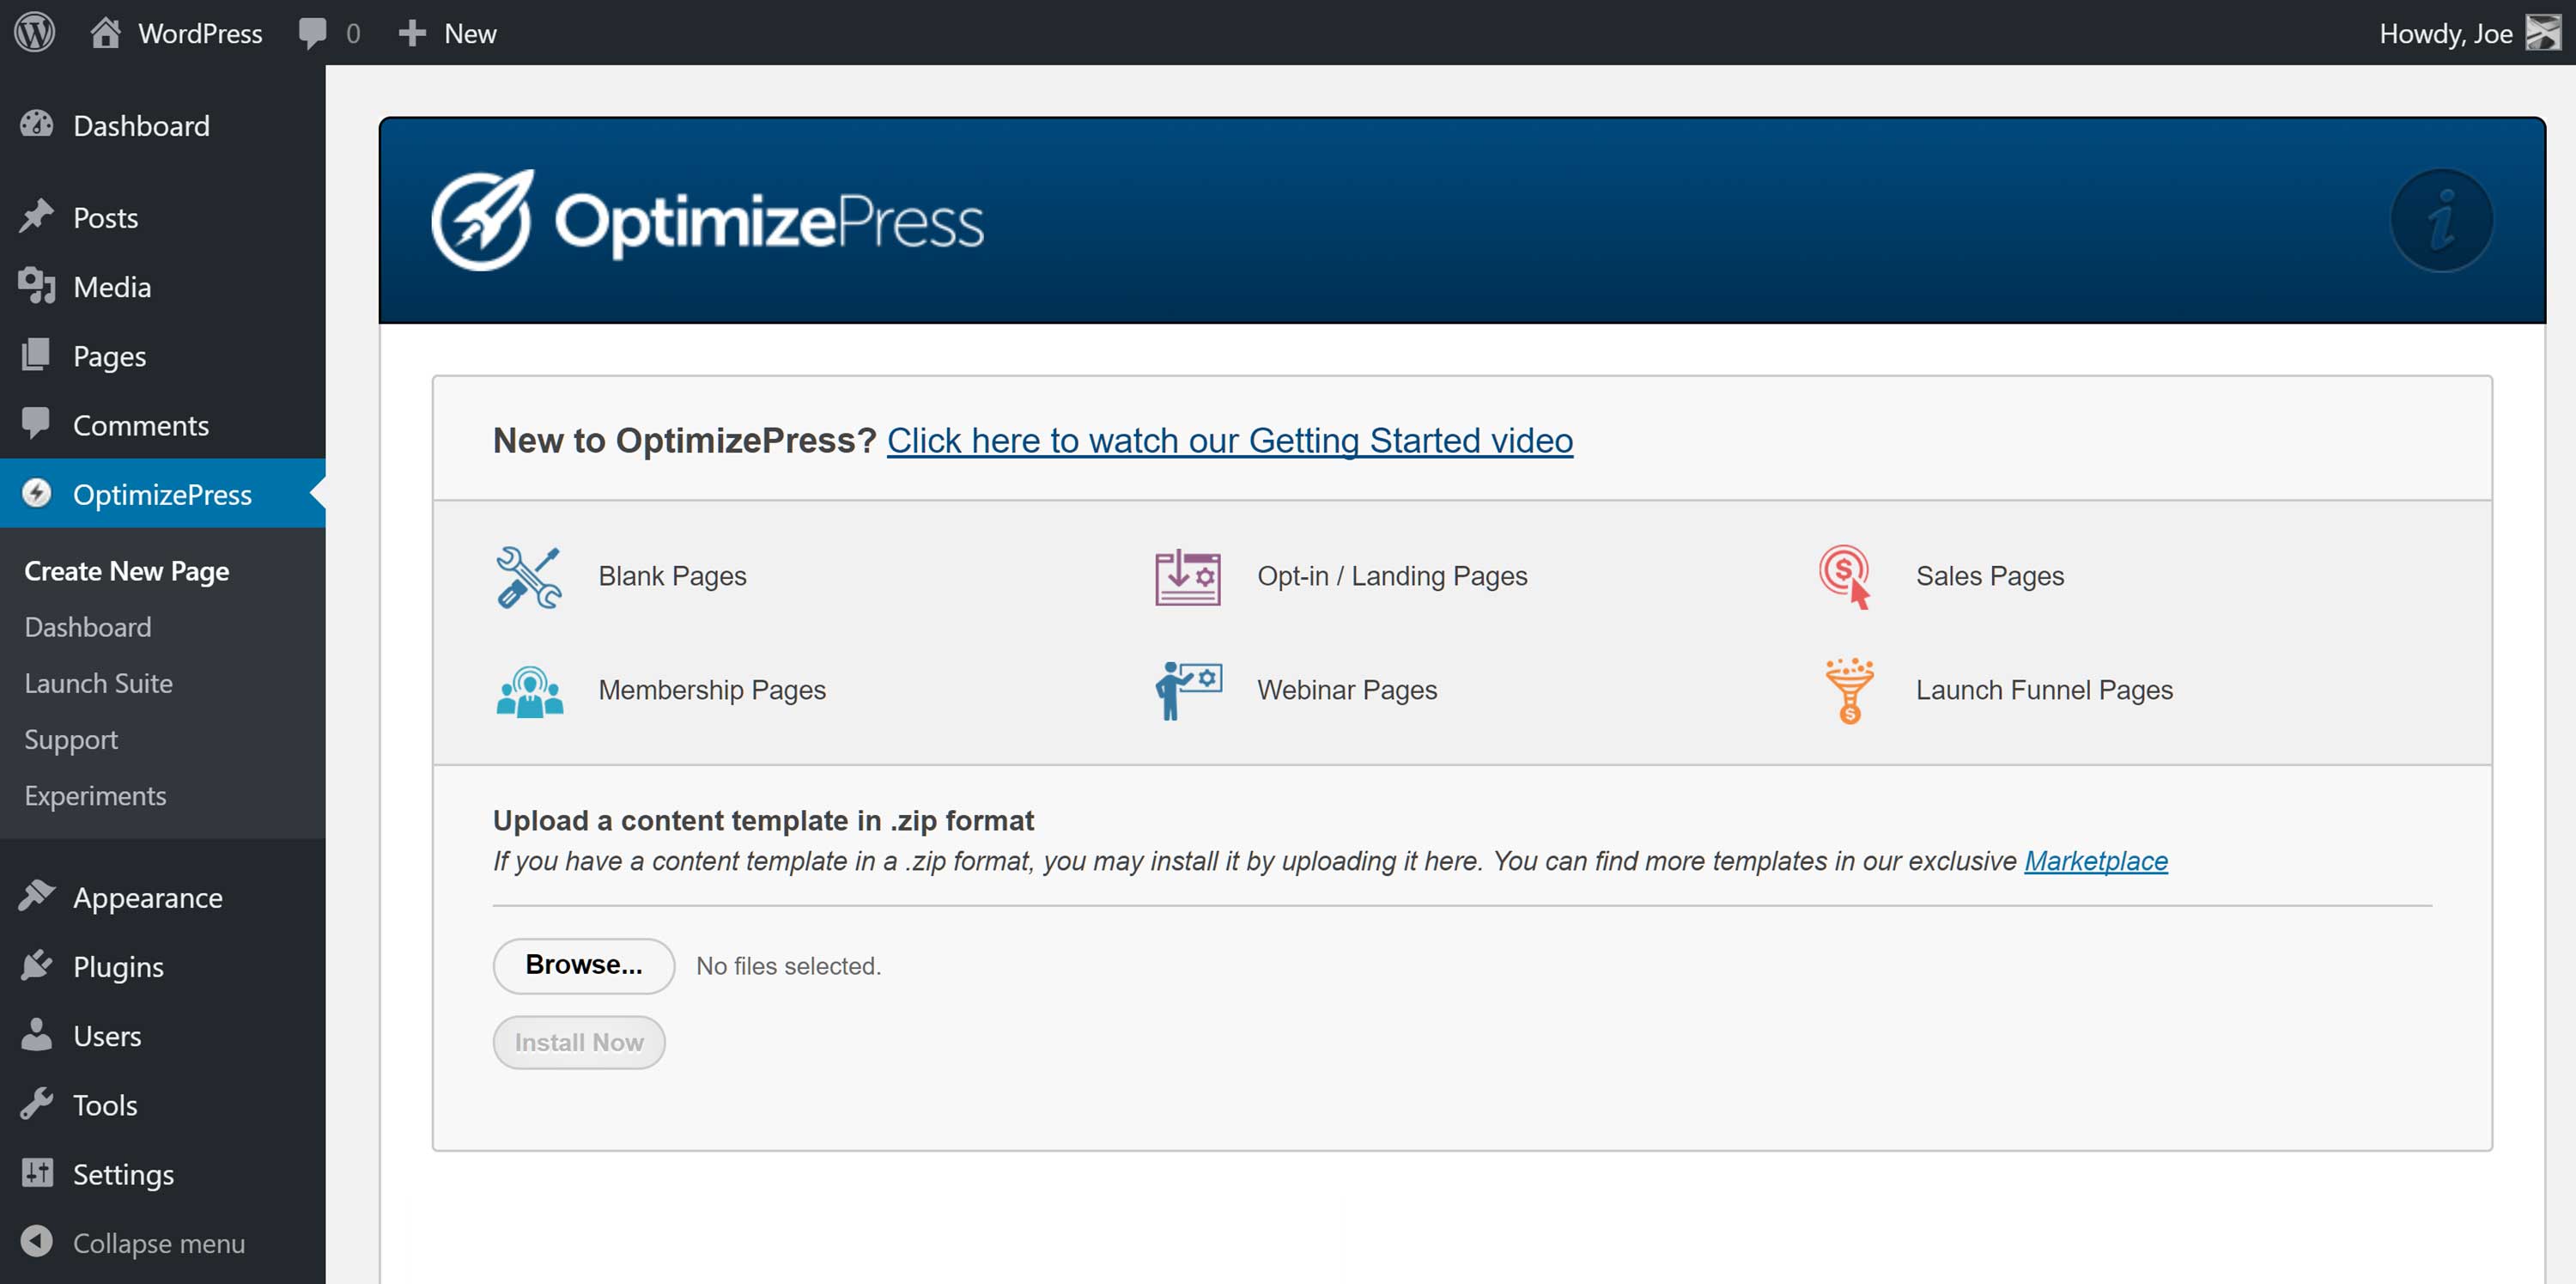This screenshot has height=1284, width=2576.
Task: Click the Launch Funnel Pages funnel icon
Action: [1849, 691]
